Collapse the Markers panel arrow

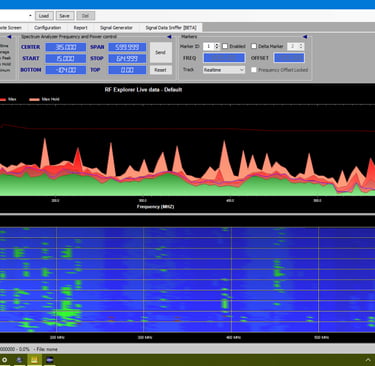305,37
